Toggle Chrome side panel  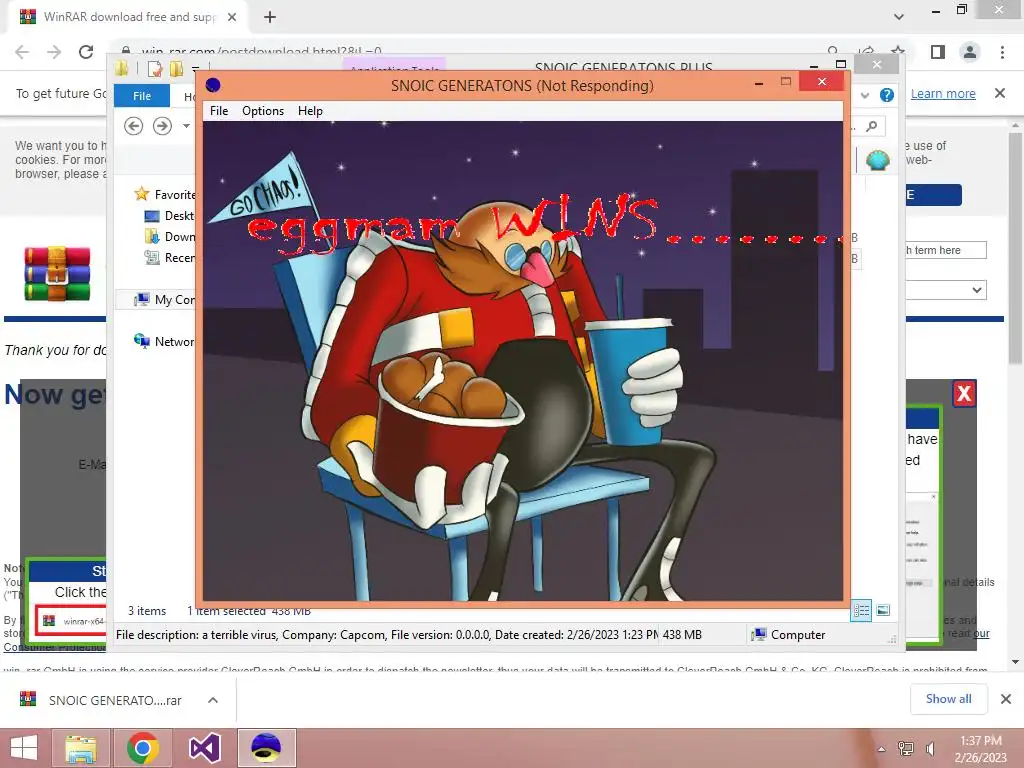[938, 52]
